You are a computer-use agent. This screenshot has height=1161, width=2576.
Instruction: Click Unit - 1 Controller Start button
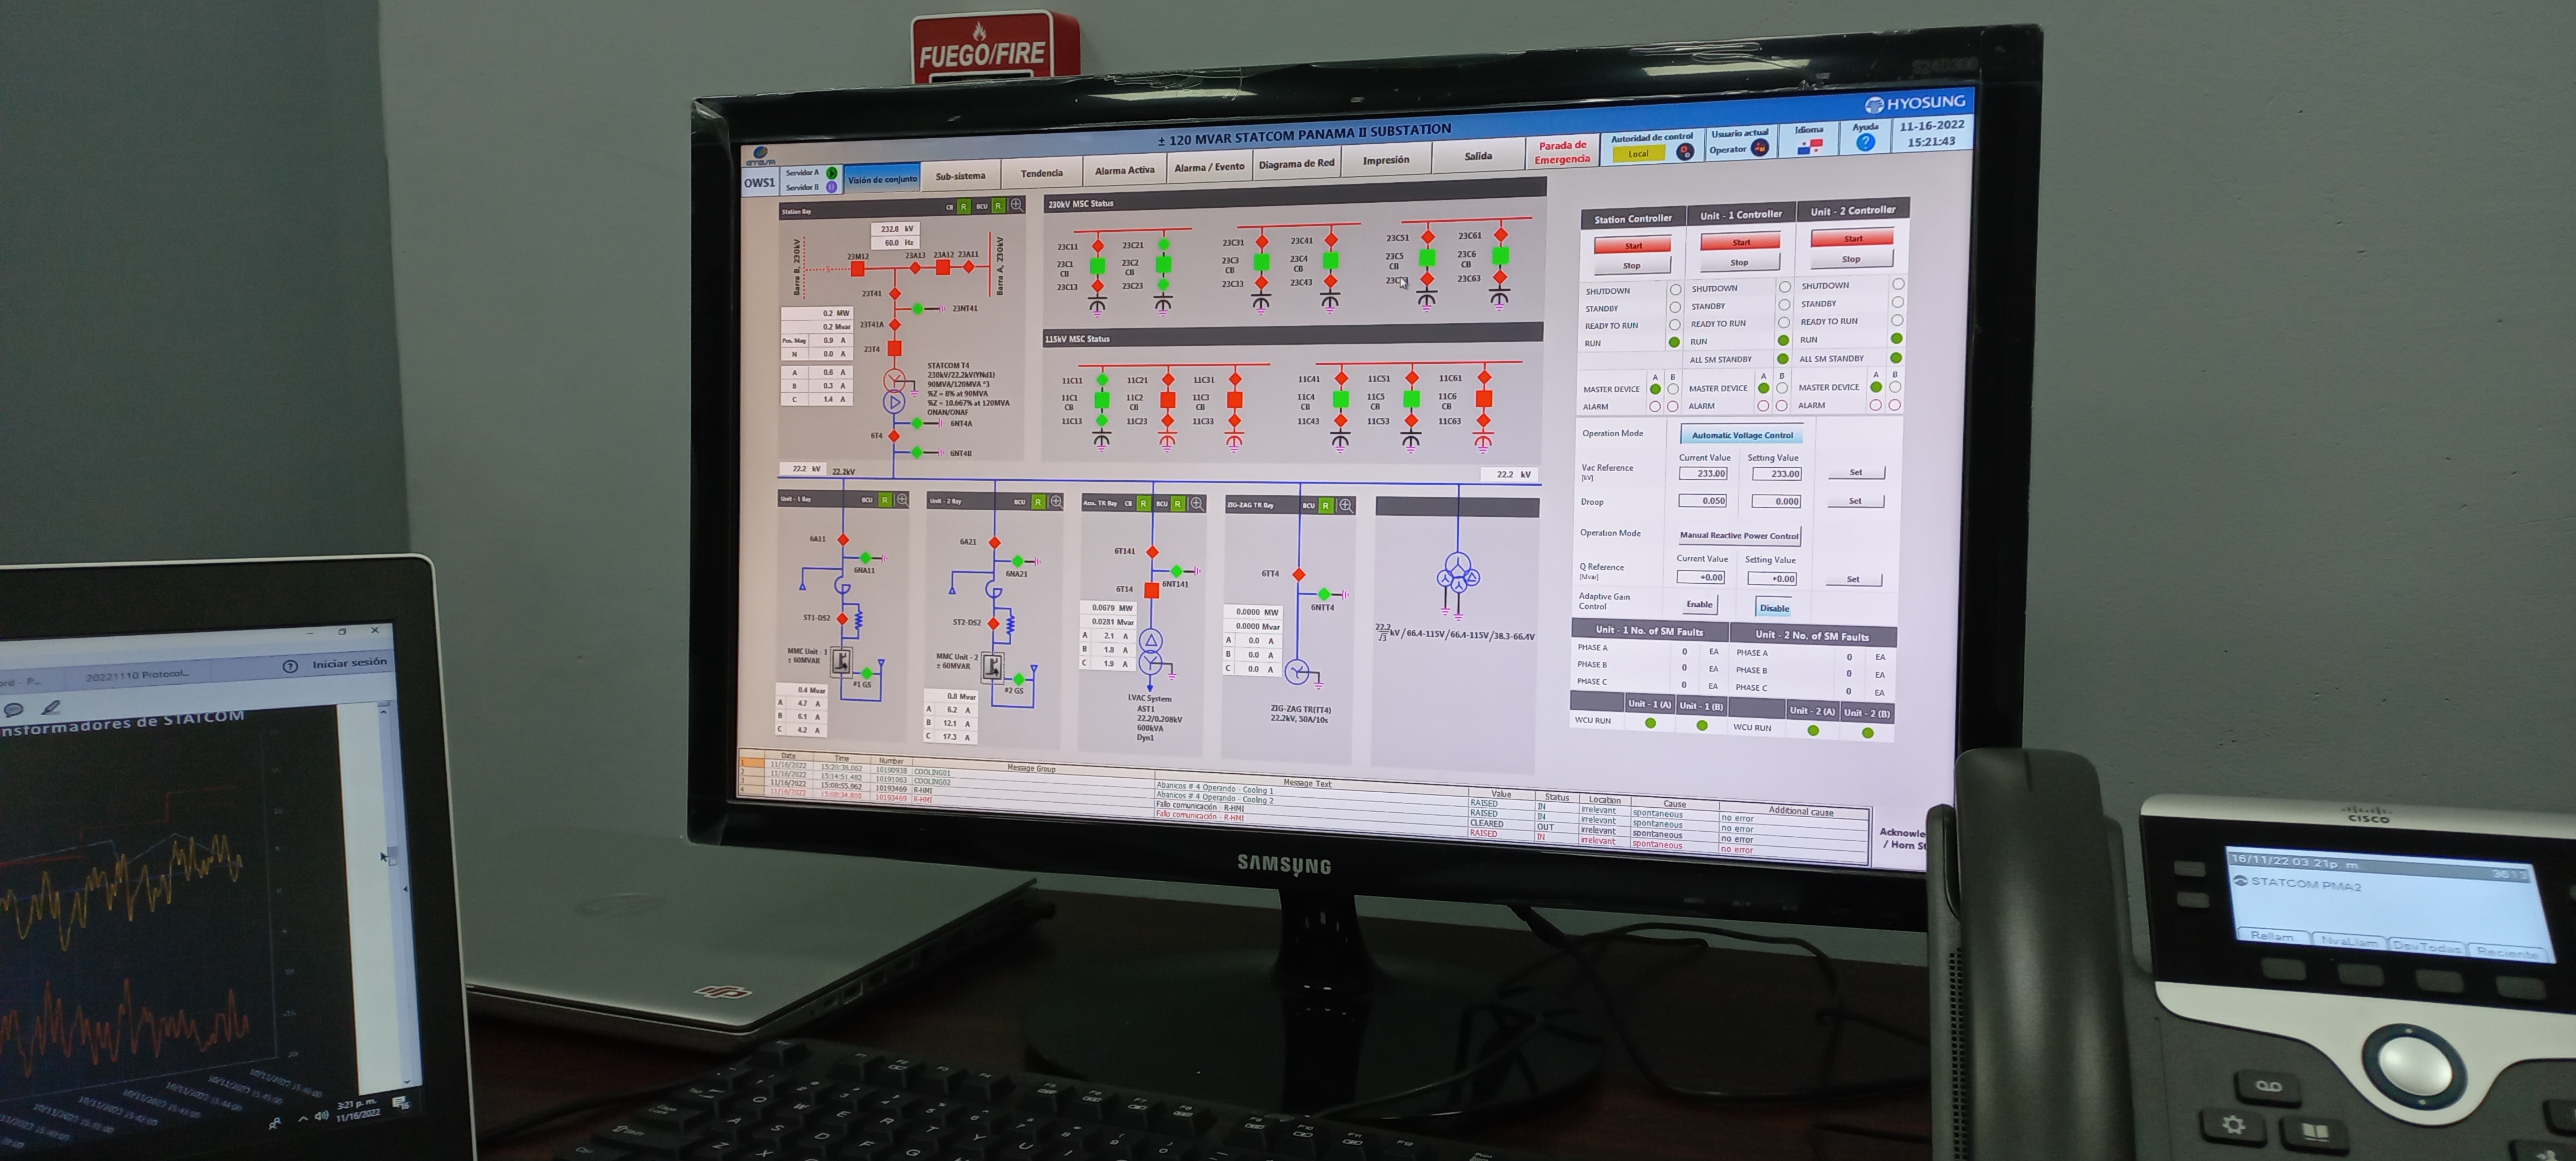pyautogui.click(x=1741, y=242)
